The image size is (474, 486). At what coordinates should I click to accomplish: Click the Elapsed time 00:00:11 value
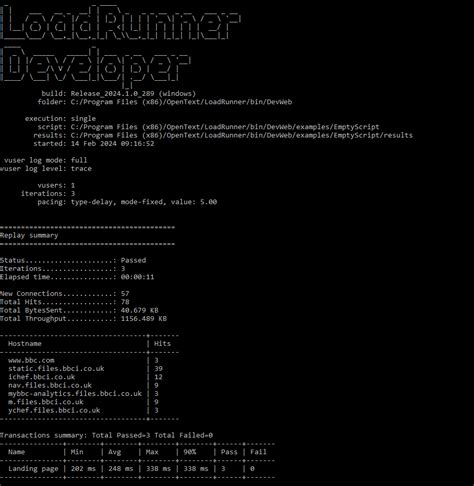tap(137, 277)
